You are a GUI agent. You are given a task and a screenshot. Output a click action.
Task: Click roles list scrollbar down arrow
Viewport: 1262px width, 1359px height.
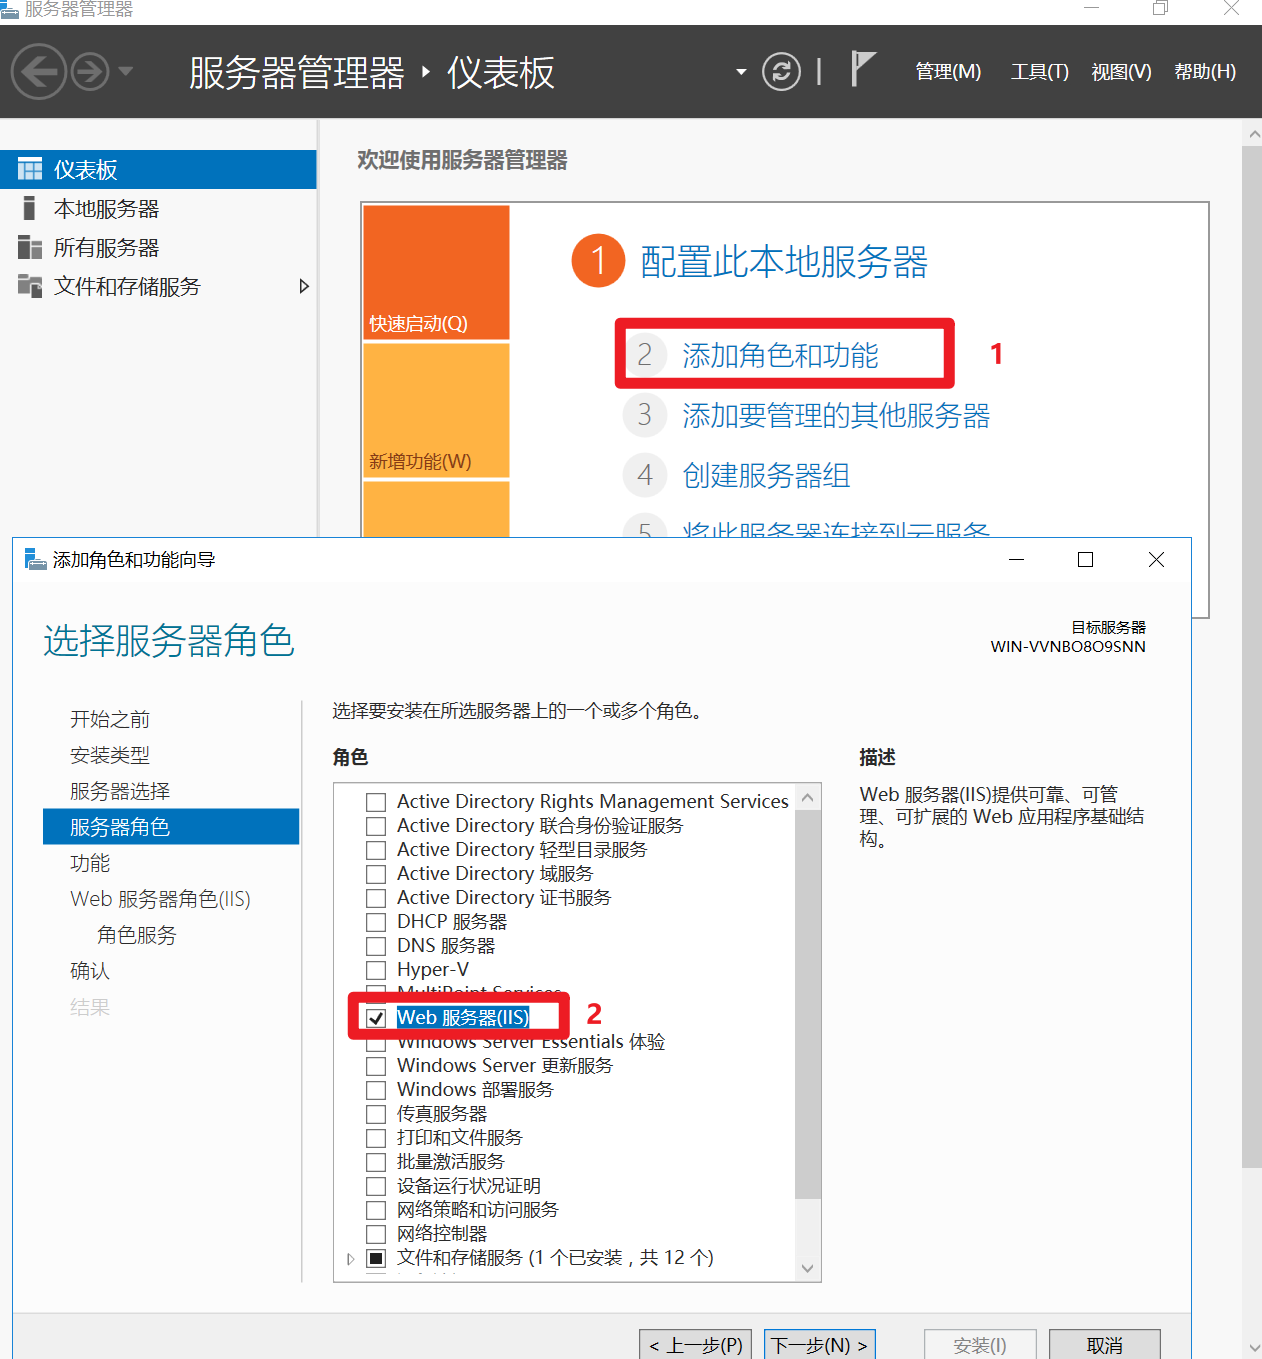808,1268
